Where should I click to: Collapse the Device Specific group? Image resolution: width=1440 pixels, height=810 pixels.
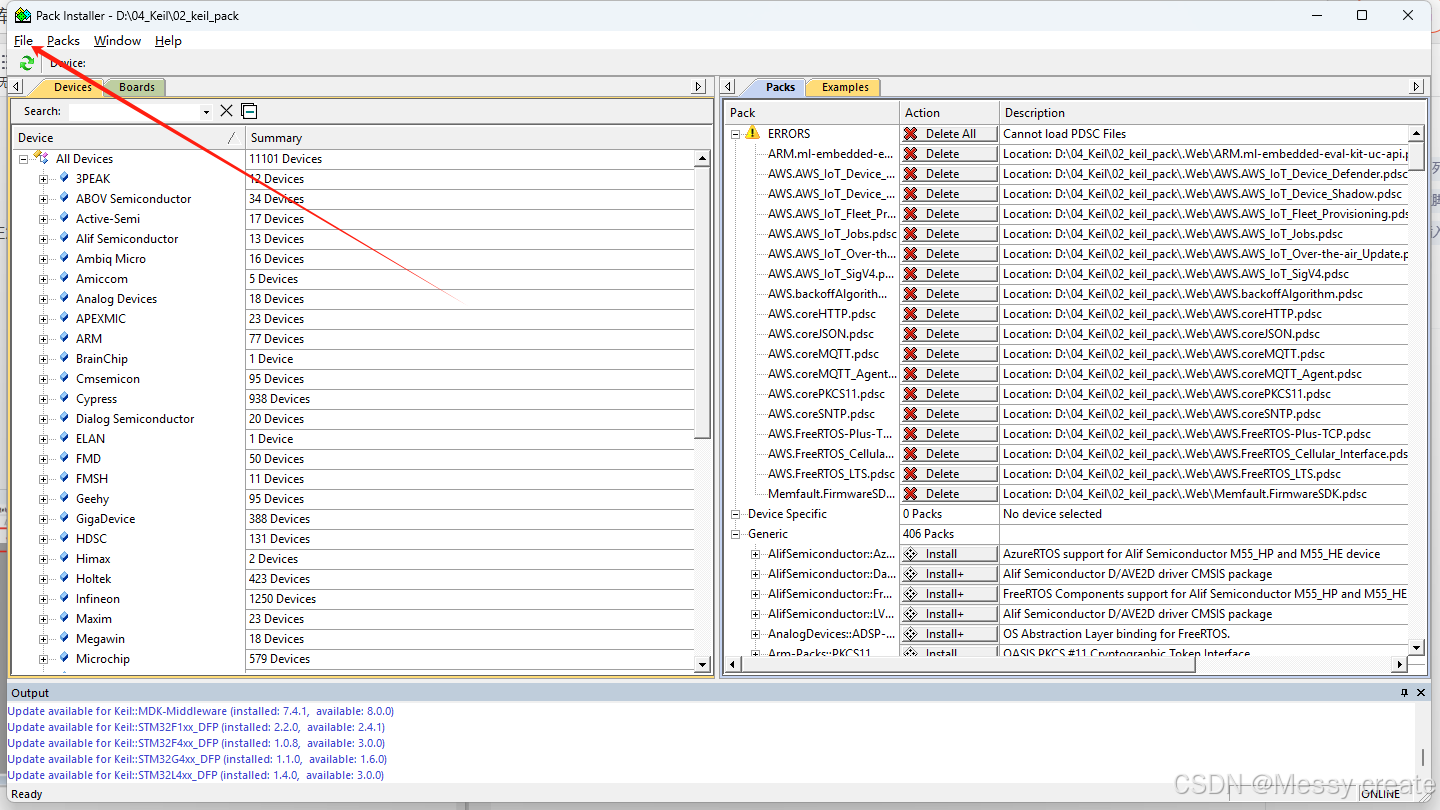[735, 514]
